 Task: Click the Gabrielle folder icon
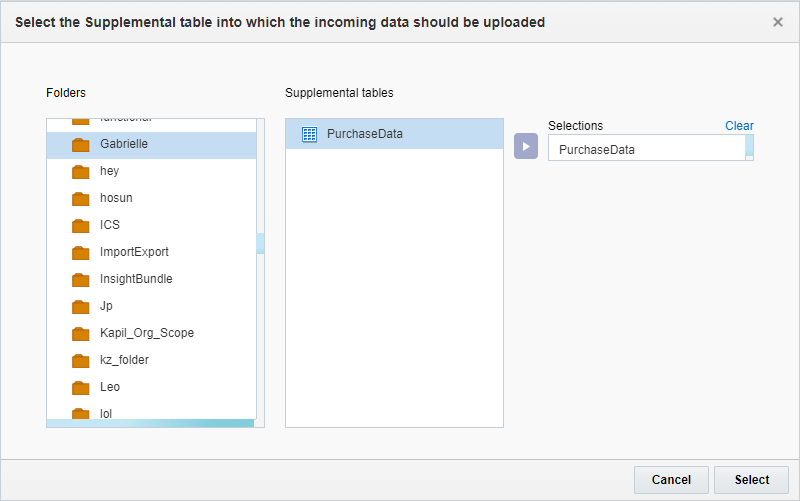pyautogui.click(x=81, y=145)
